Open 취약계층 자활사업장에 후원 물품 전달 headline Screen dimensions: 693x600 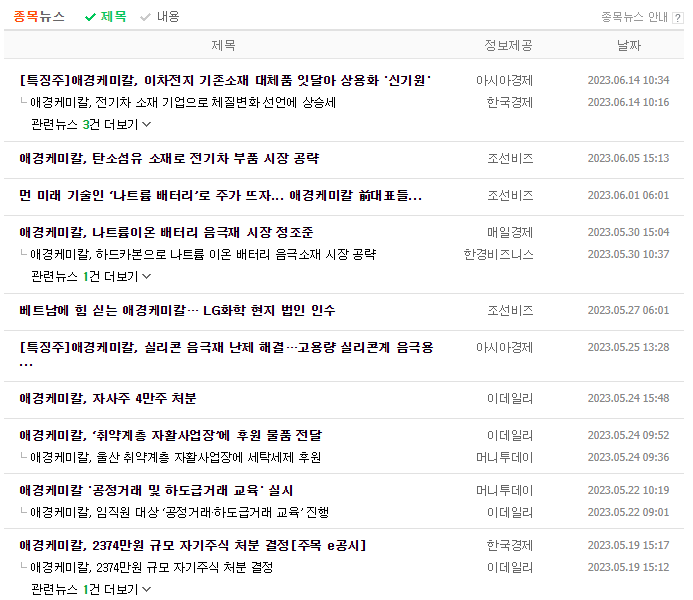click(x=171, y=436)
